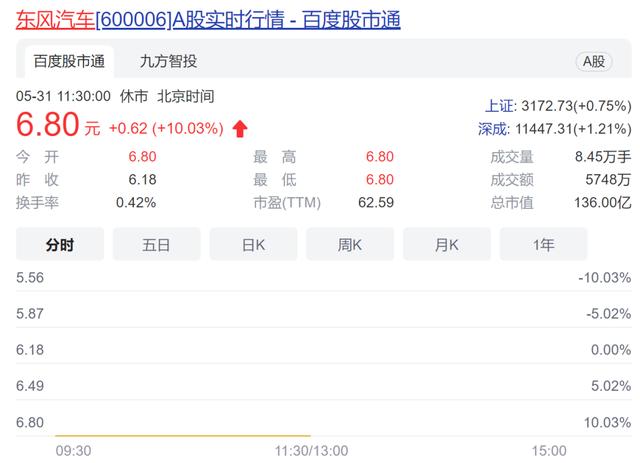Viewport: 640px width, 463px height.
Task: Select the 五日 chart tab
Action: click(156, 245)
